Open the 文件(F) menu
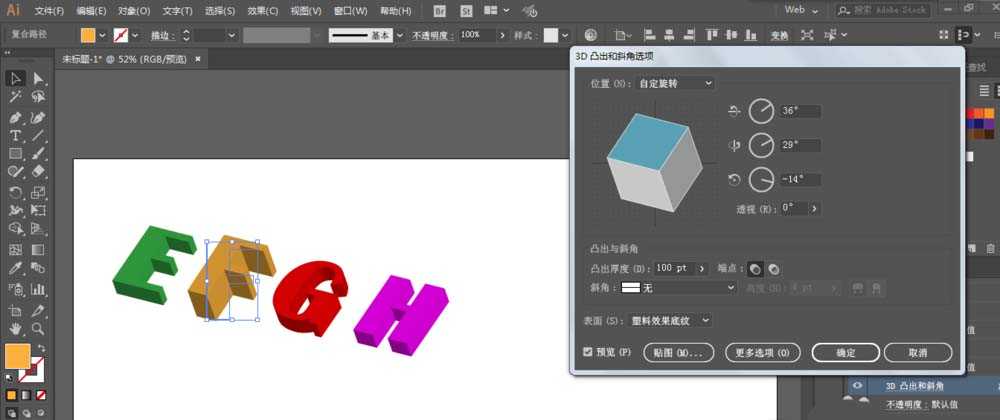This screenshot has height=420, width=1000. pyautogui.click(x=49, y=11)
